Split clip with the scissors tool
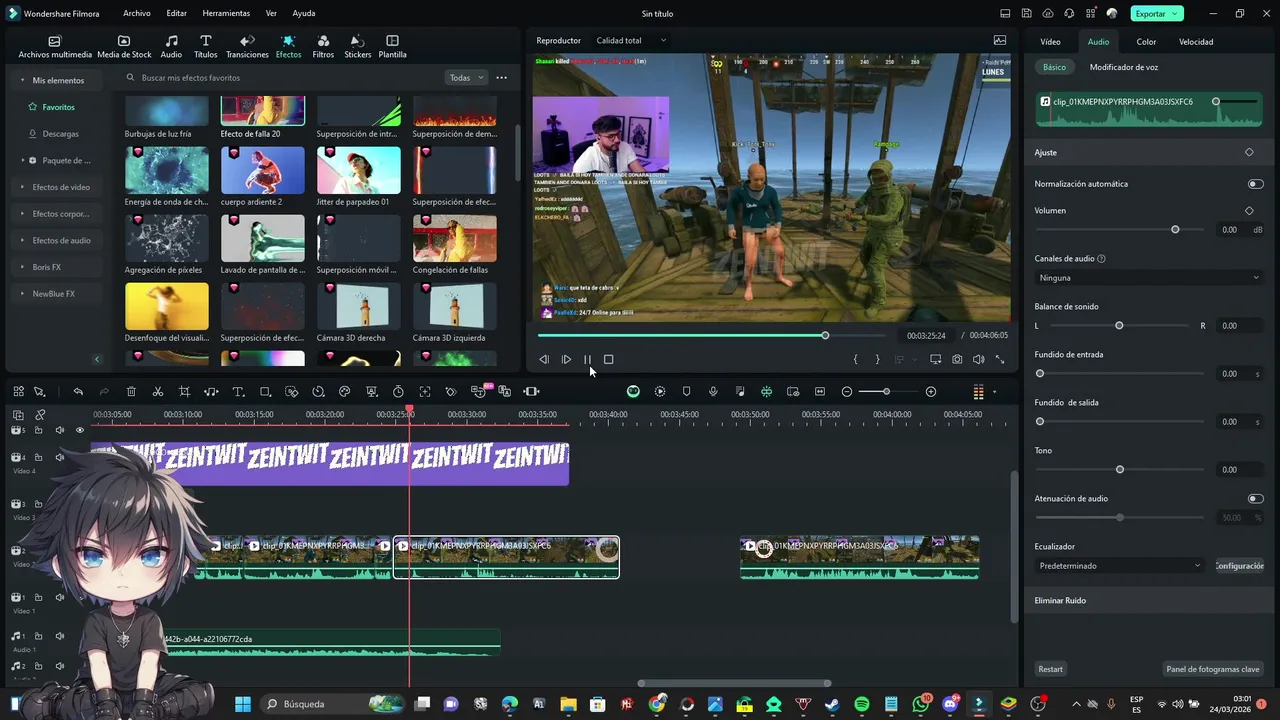Image resolution: width=1280 pixels, height=720 pixels. coord(158,392)
